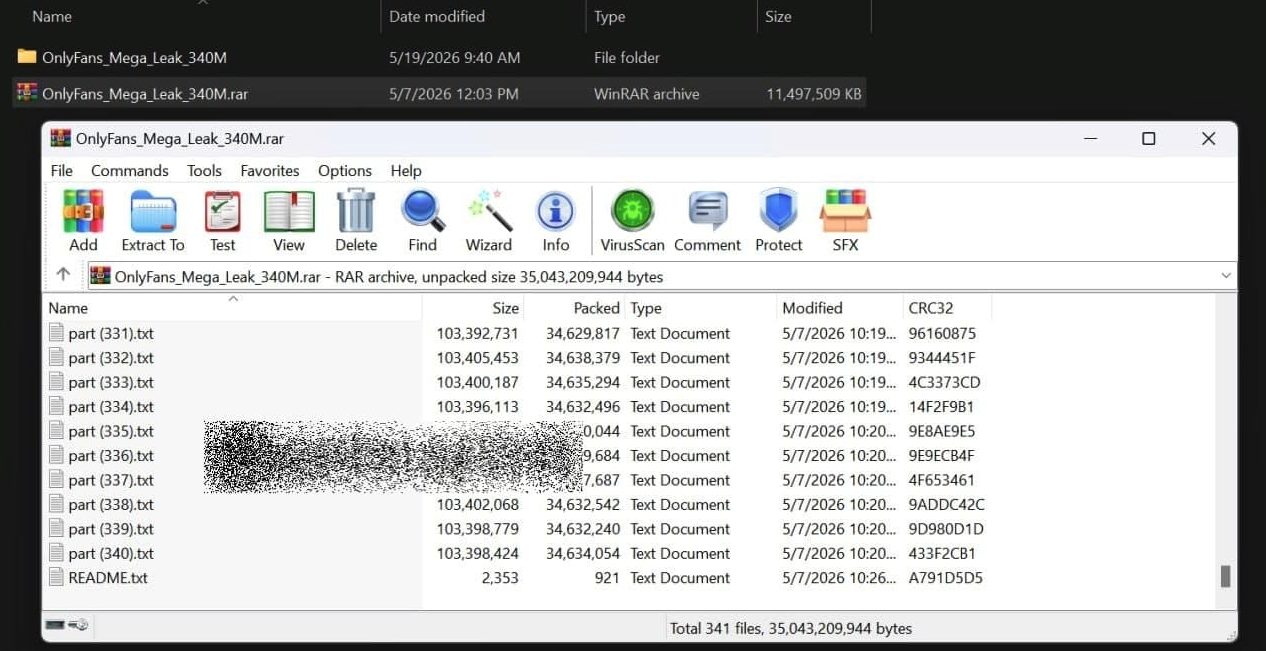Sort by WinRAR Type column header
The image size is (1266, 651).
pos(701,308)
